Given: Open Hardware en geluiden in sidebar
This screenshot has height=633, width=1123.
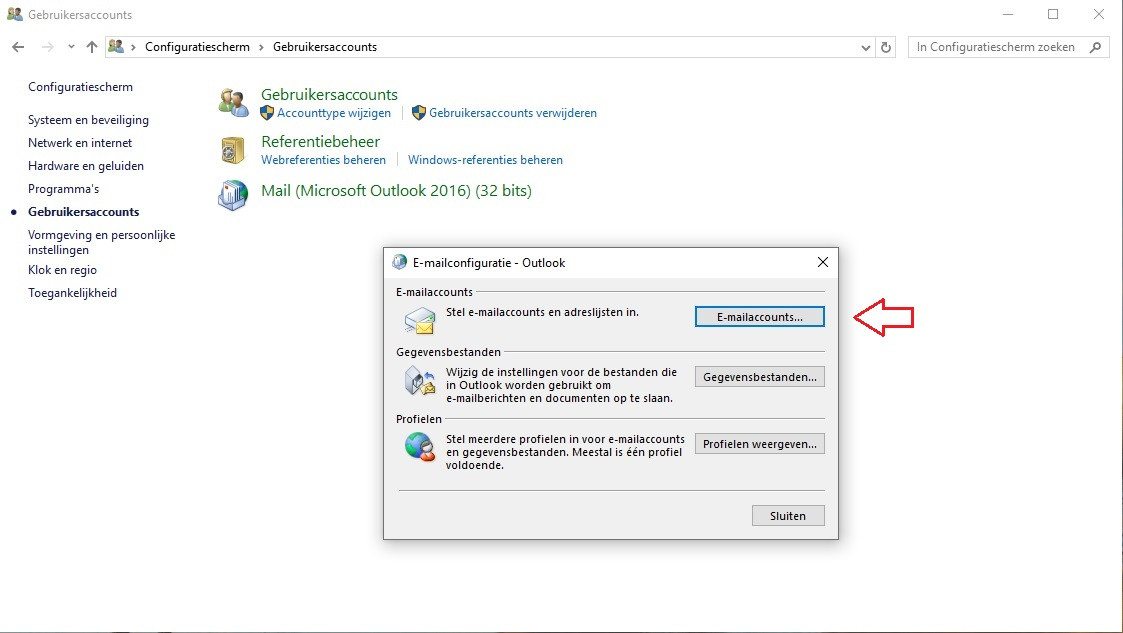Looking at the screenshot, I should tap(85, 166).
